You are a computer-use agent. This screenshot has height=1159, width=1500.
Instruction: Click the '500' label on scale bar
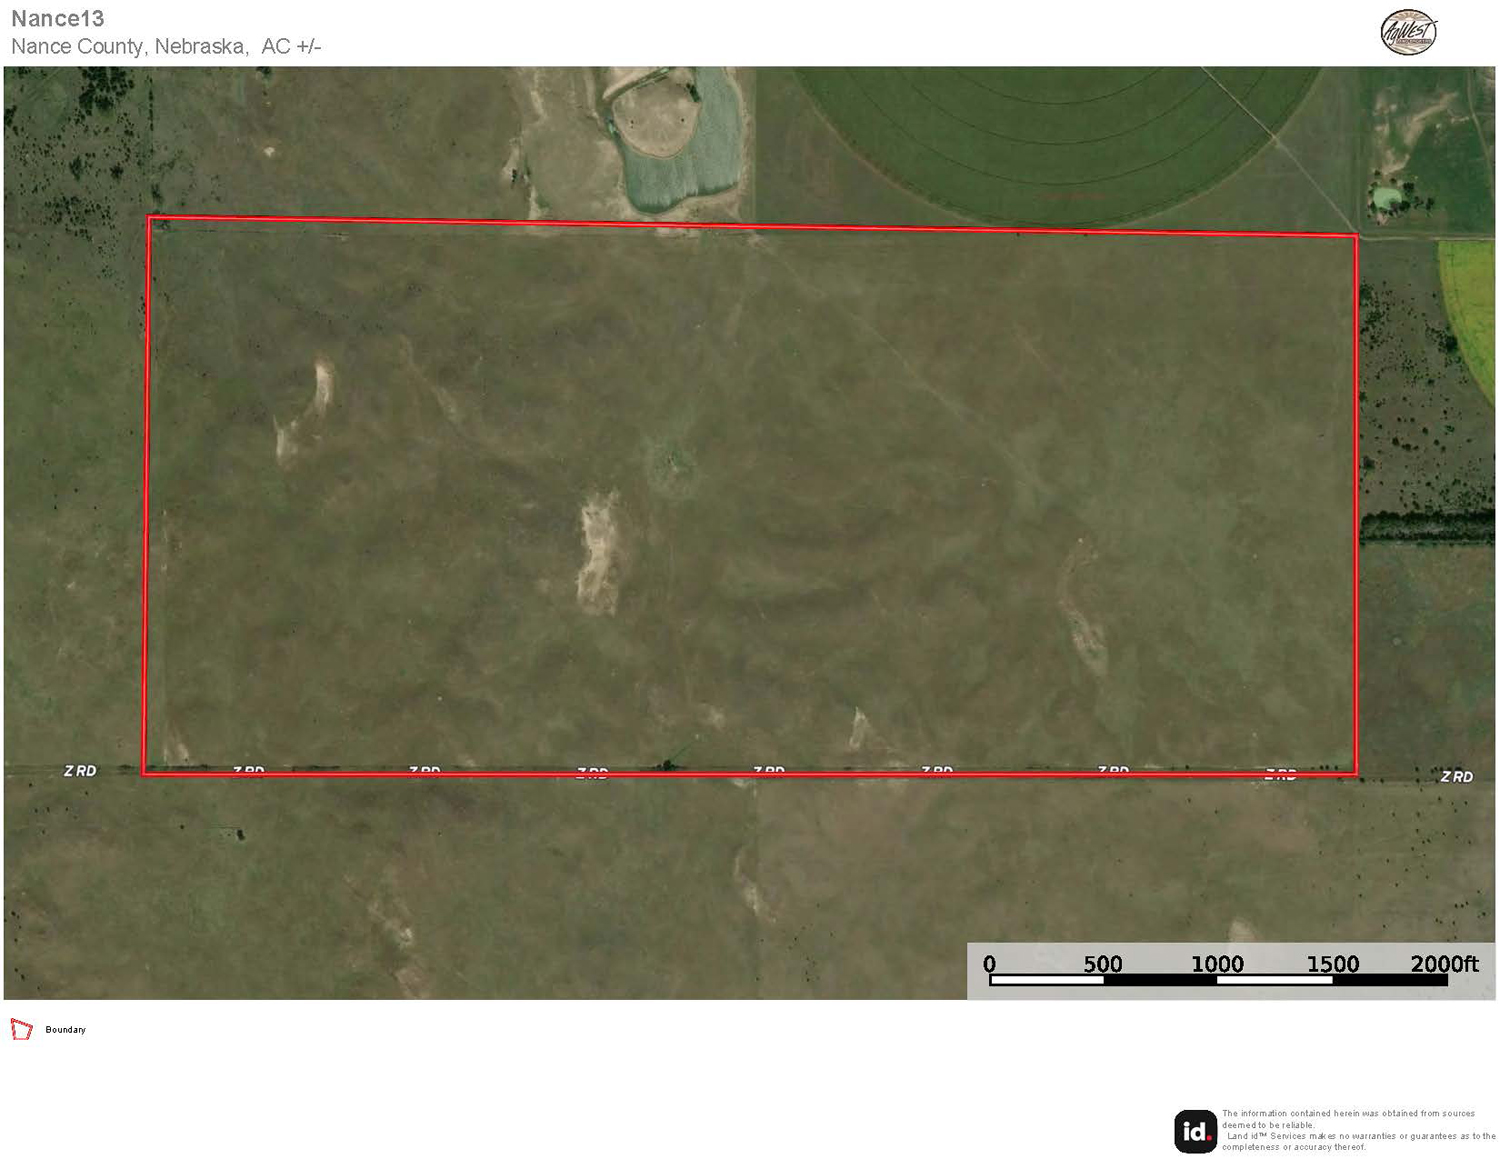1103,964
